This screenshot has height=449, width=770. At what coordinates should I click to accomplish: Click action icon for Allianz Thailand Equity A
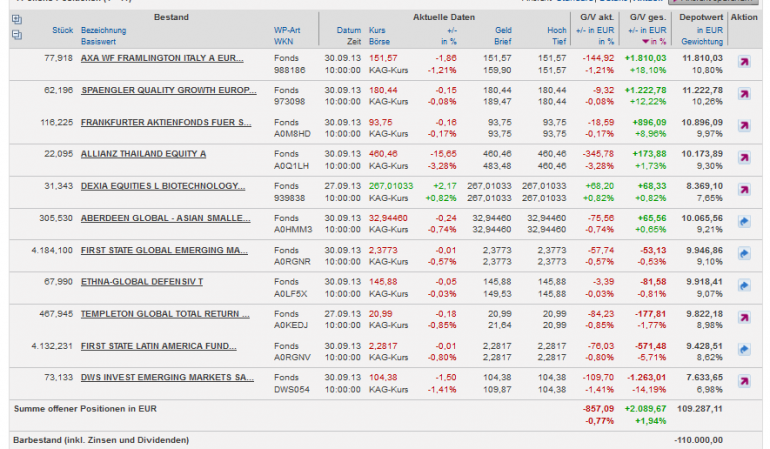(x=743, y=158)
